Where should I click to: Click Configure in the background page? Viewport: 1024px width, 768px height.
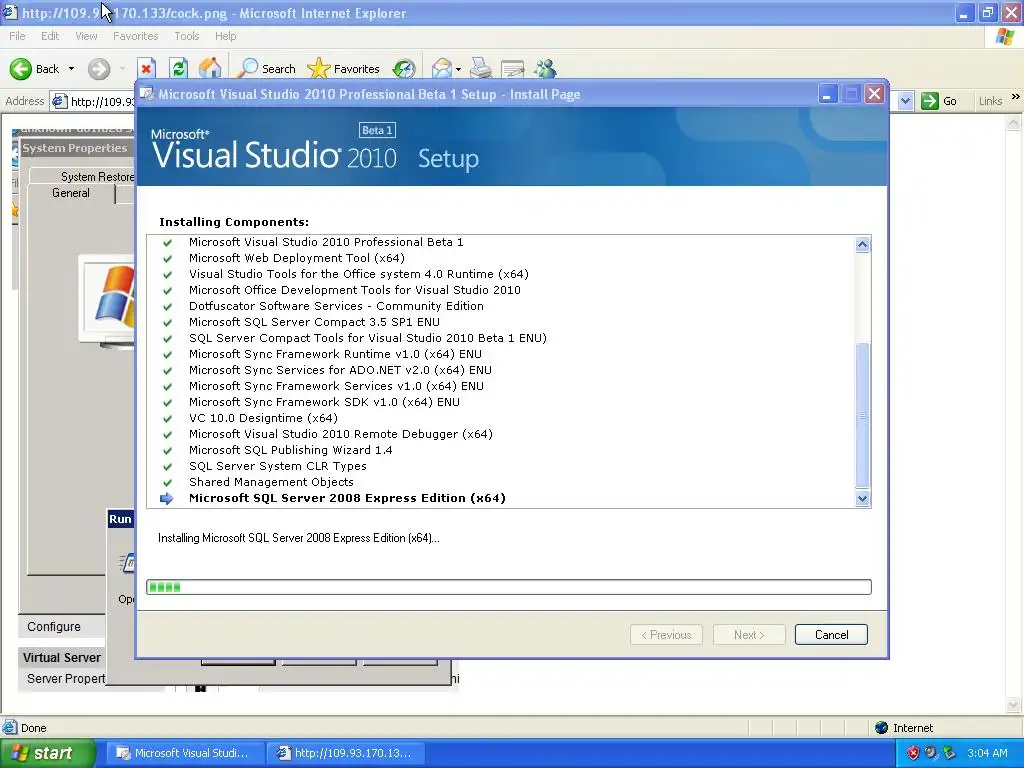tap(54, 627)
